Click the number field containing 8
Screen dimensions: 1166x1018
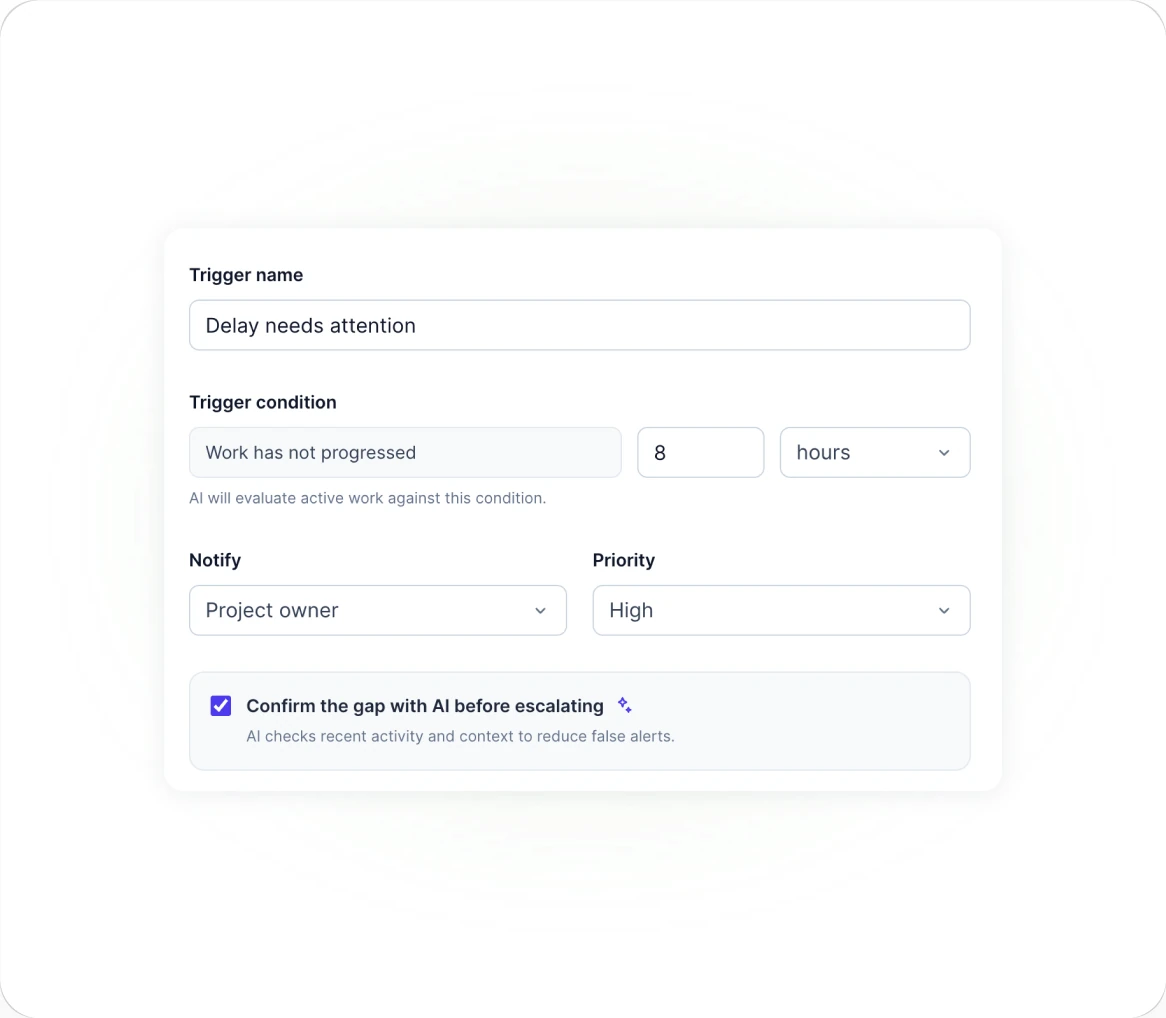700,452
